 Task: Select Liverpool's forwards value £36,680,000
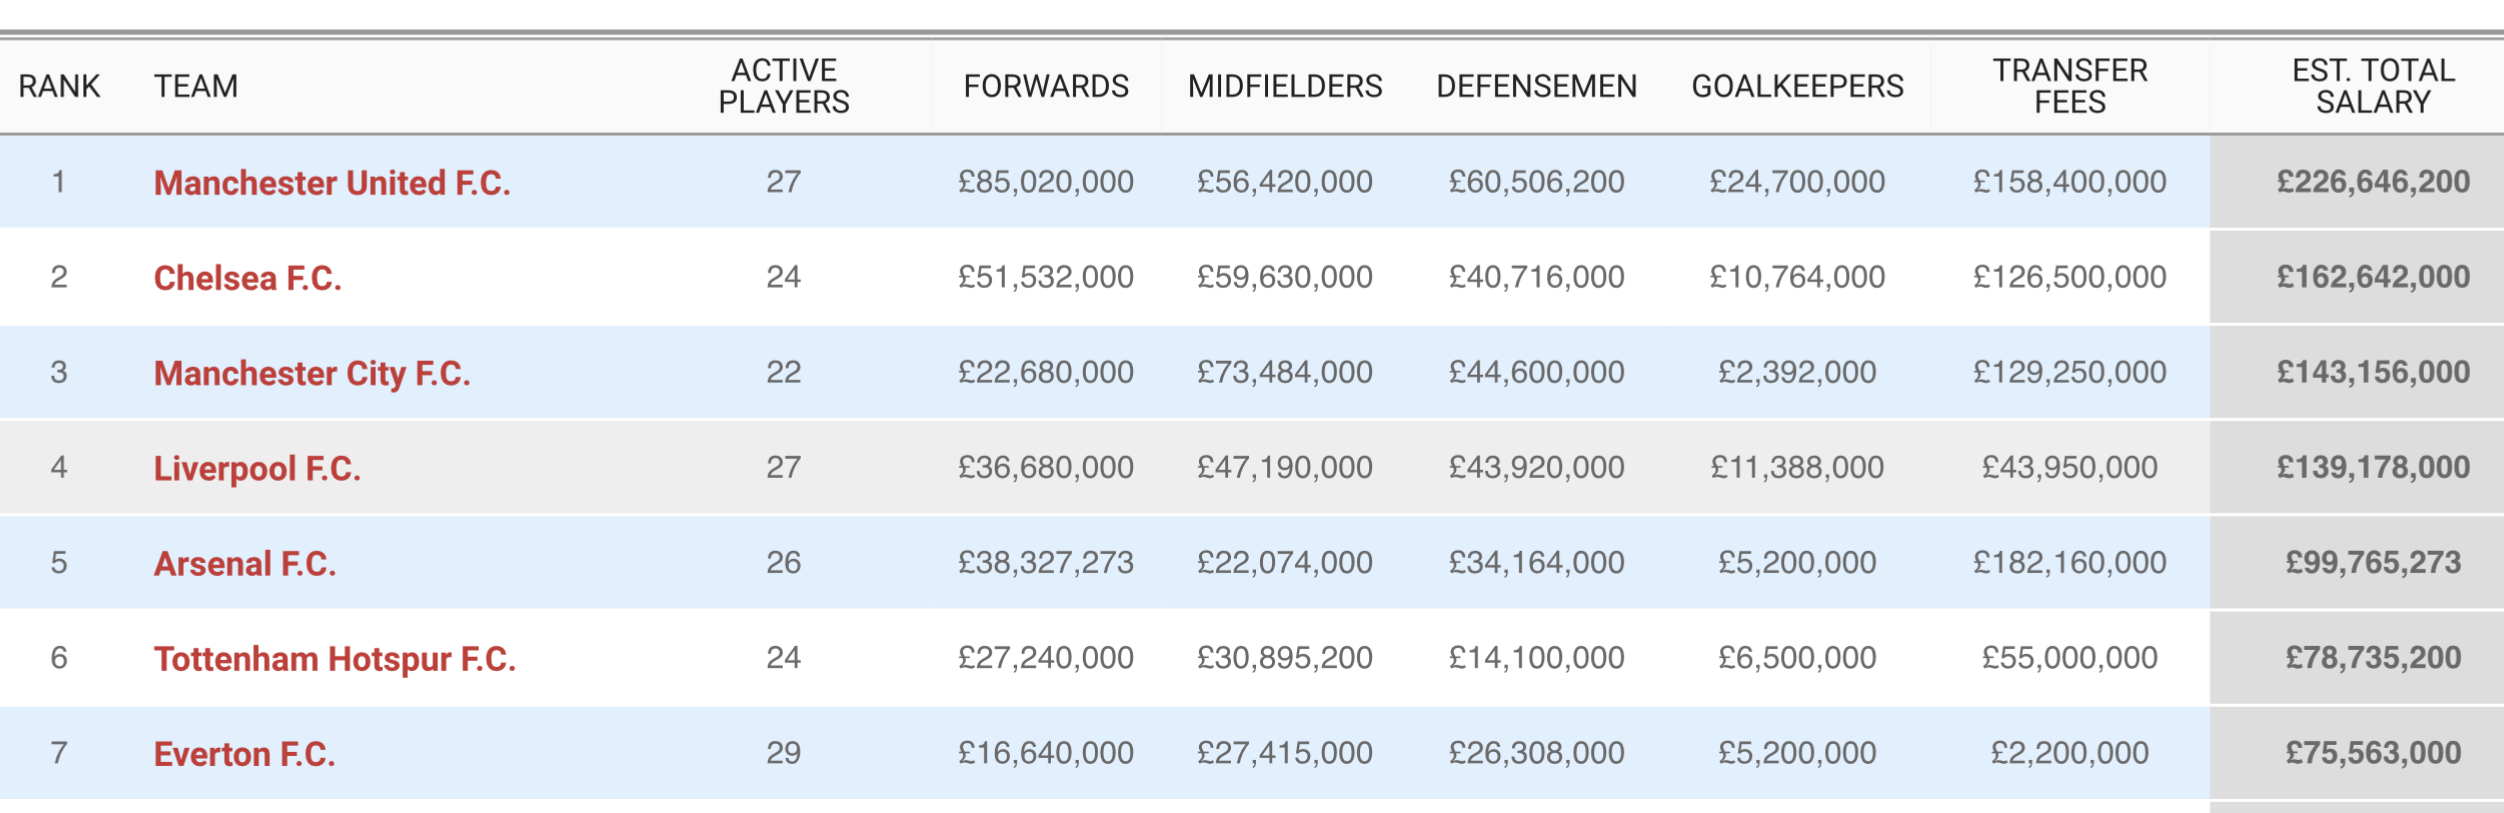tap(1046, 468)
